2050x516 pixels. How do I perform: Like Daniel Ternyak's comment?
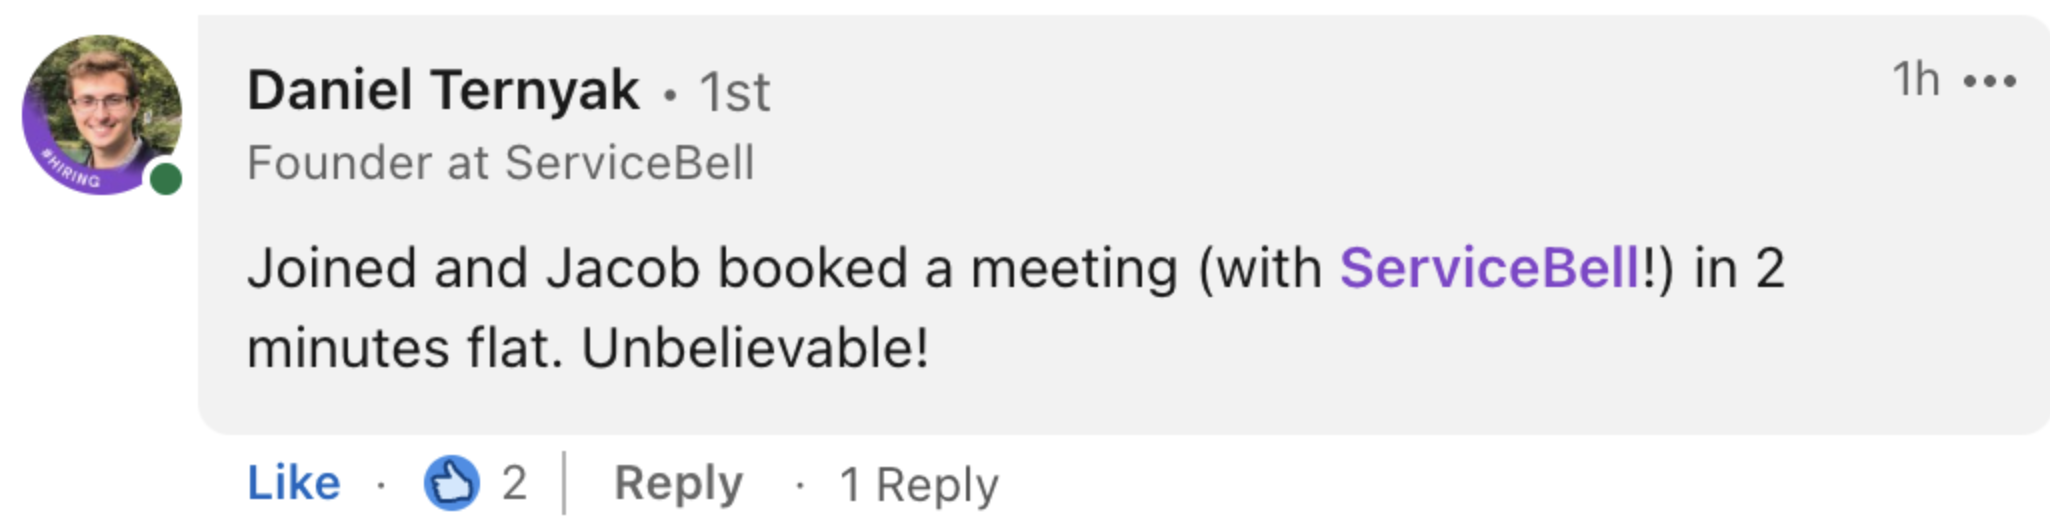click(294, 483)
